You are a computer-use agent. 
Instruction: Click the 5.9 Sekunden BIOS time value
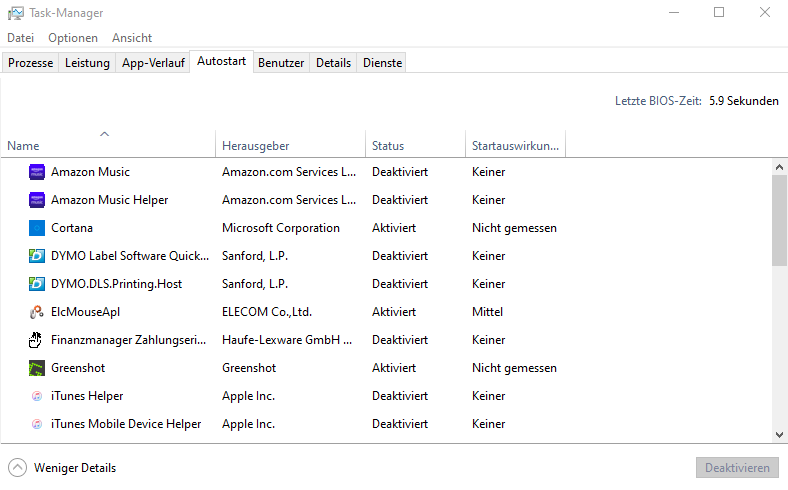tap(744, 101)
